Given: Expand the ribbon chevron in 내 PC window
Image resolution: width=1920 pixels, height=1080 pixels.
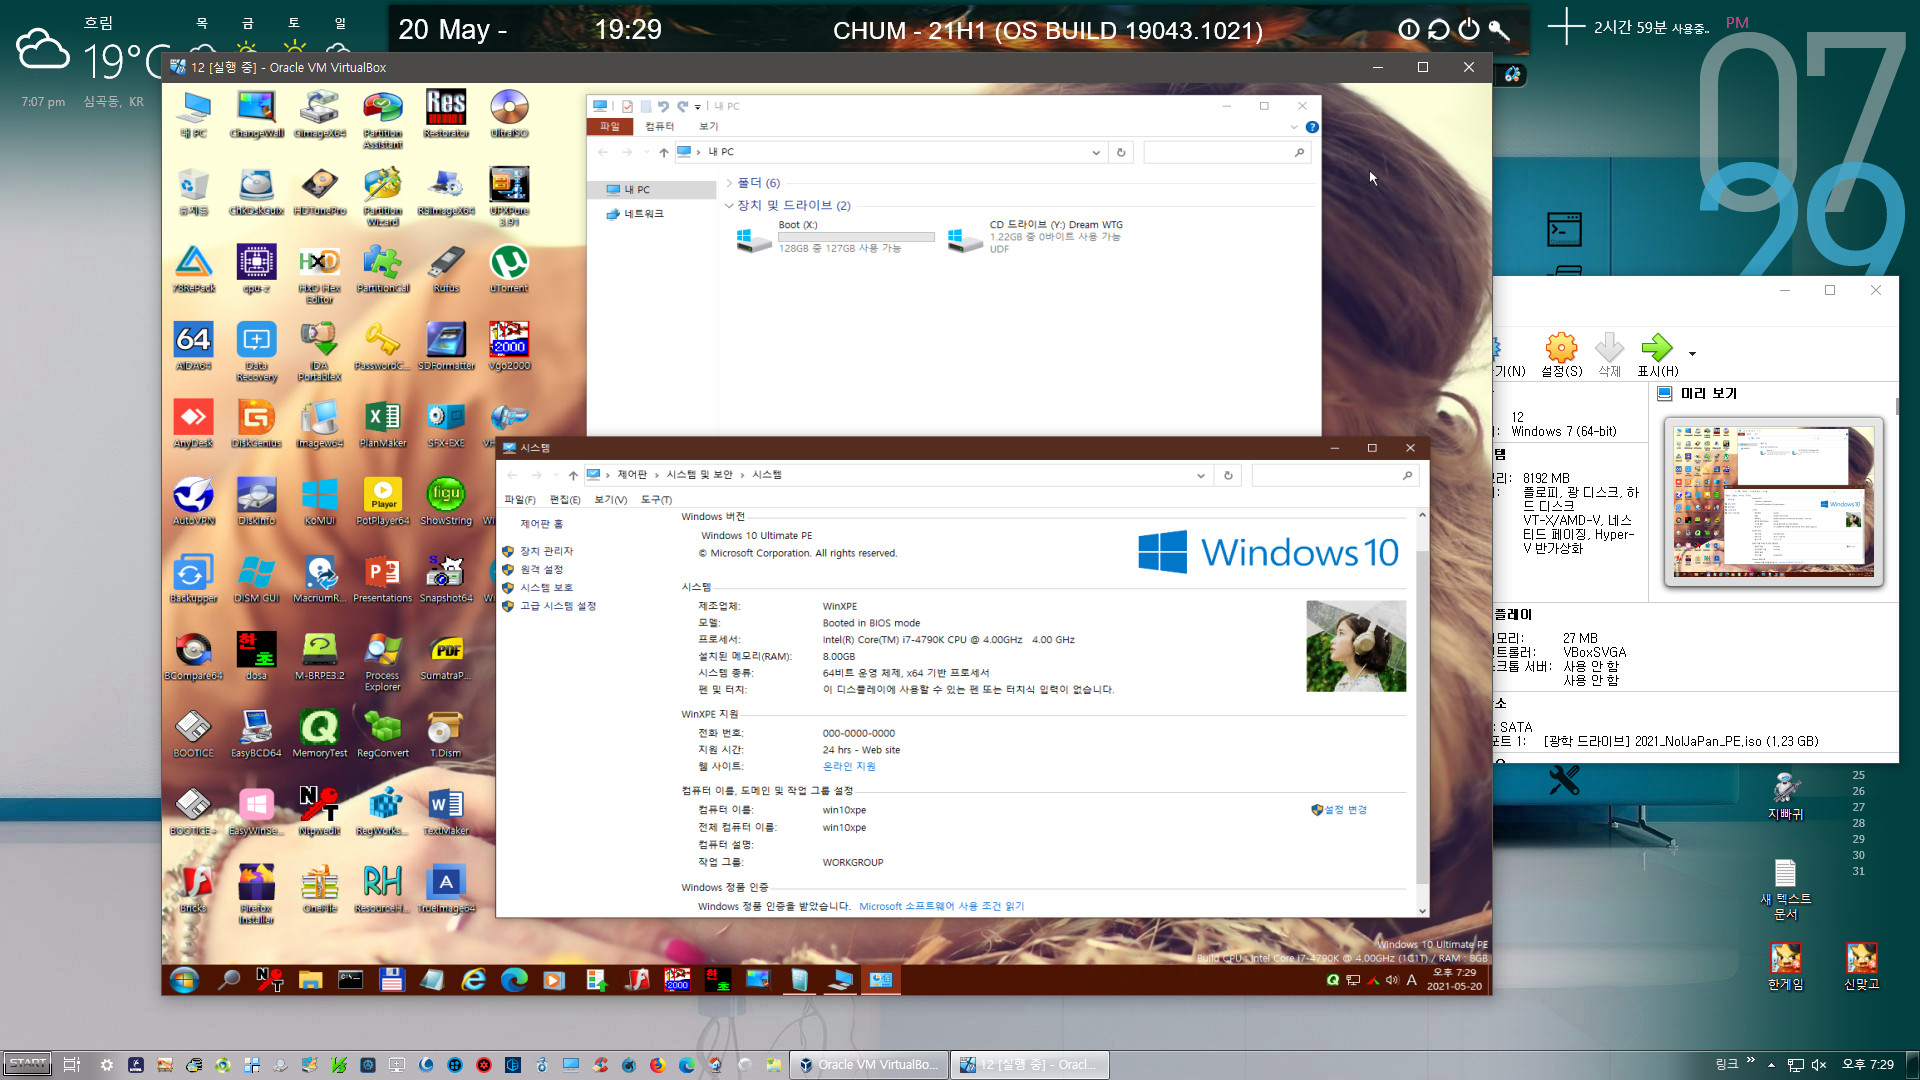Looking at the screenshot, I should point(1294,127).
